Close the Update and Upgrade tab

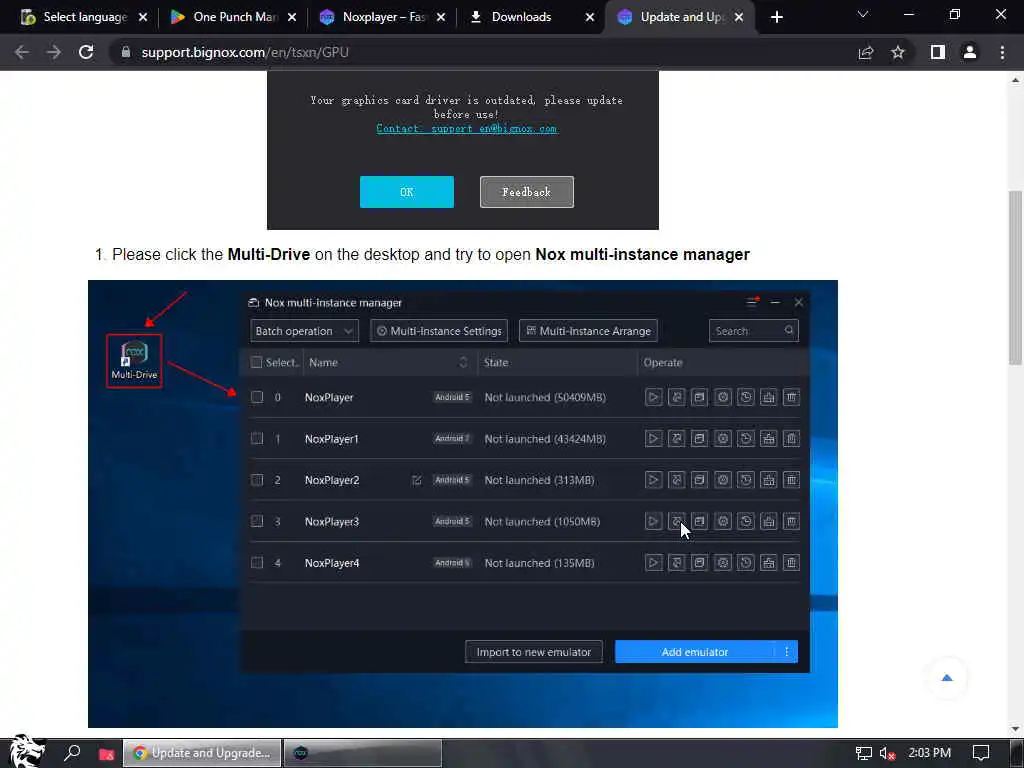[739, 17]
